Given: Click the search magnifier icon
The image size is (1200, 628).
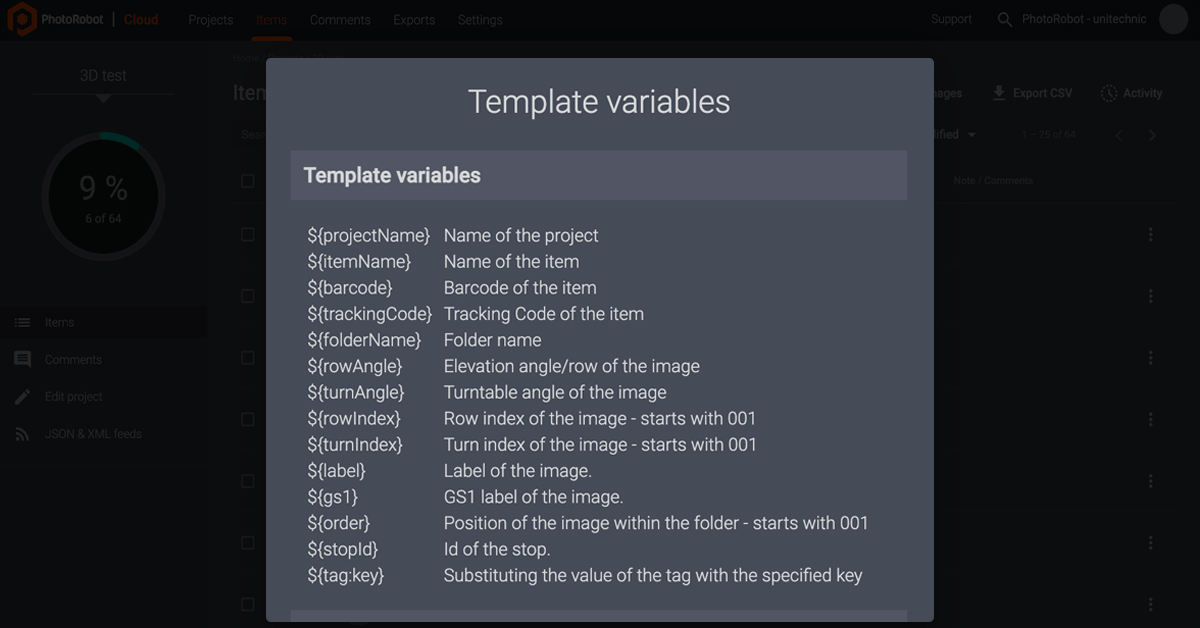Looking at the screenshot, I should pyautogui.click(x=1004, y=20).
